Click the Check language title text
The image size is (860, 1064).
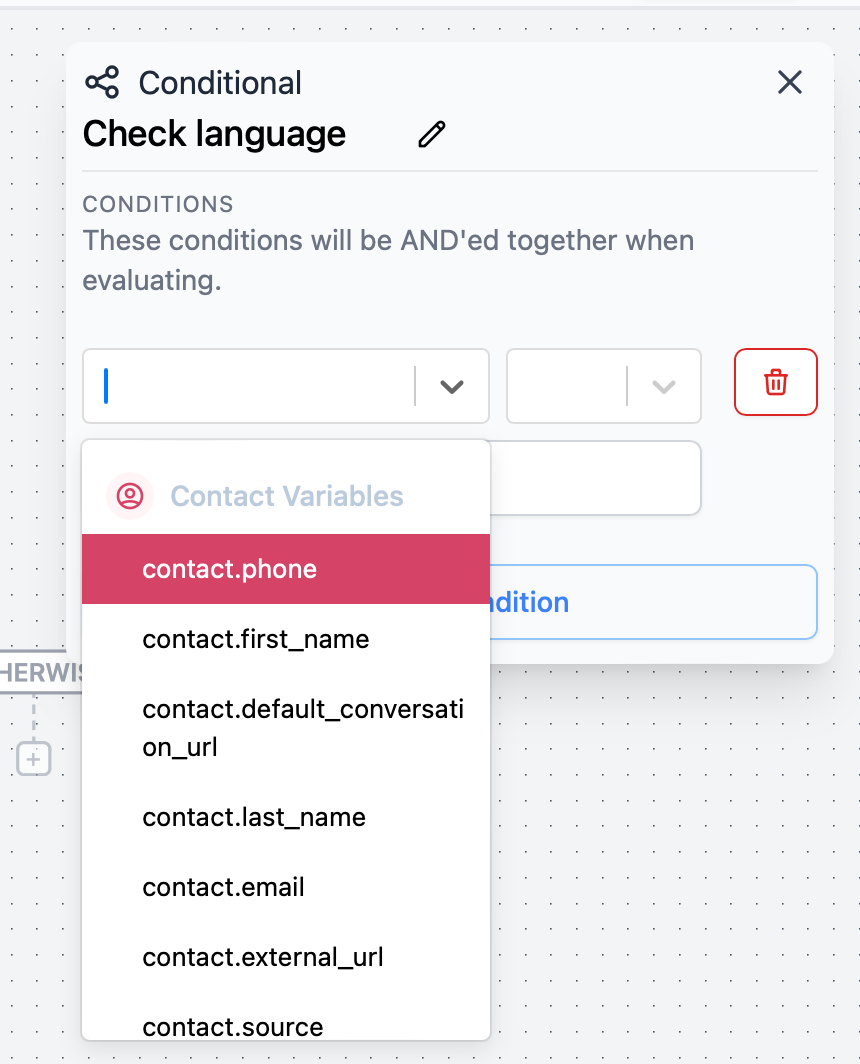(x=213, y=133)
